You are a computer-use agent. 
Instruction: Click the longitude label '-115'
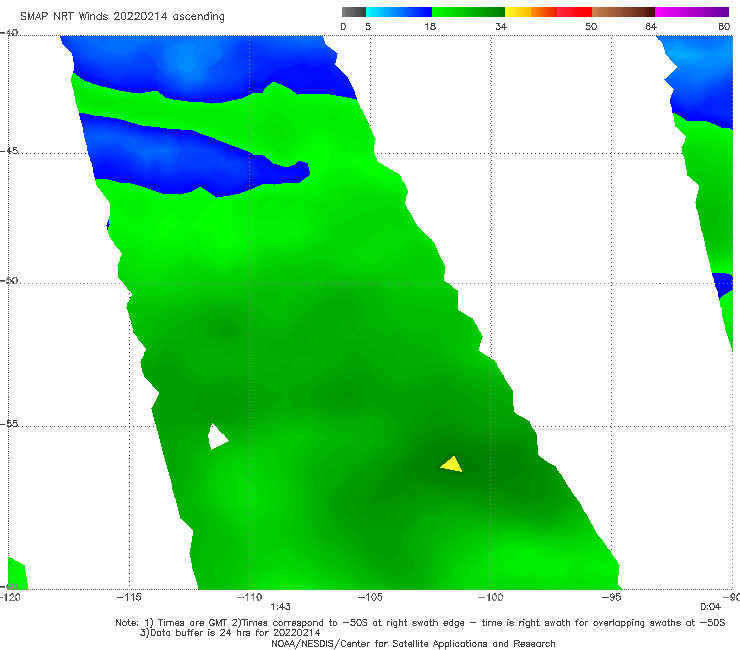(x=129, y=597)
